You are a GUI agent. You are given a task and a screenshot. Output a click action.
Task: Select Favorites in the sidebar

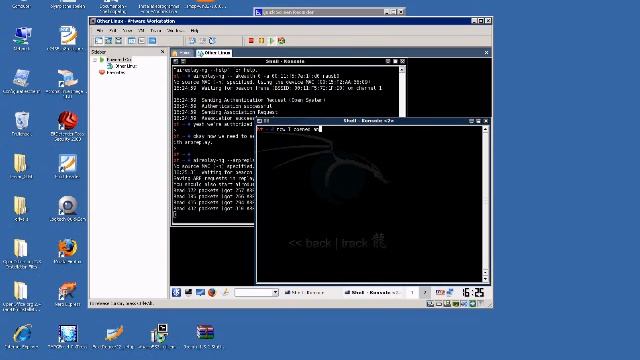pos(116,72)
